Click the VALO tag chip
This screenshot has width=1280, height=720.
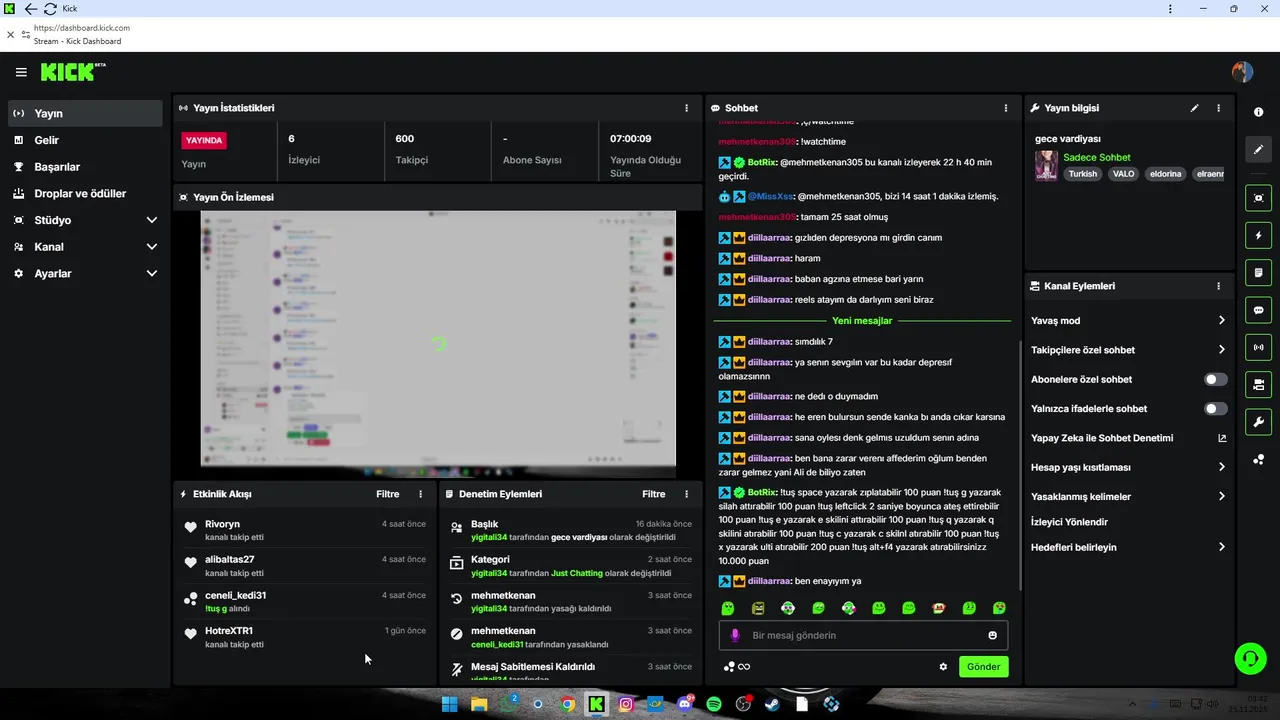pos(1123,174)
